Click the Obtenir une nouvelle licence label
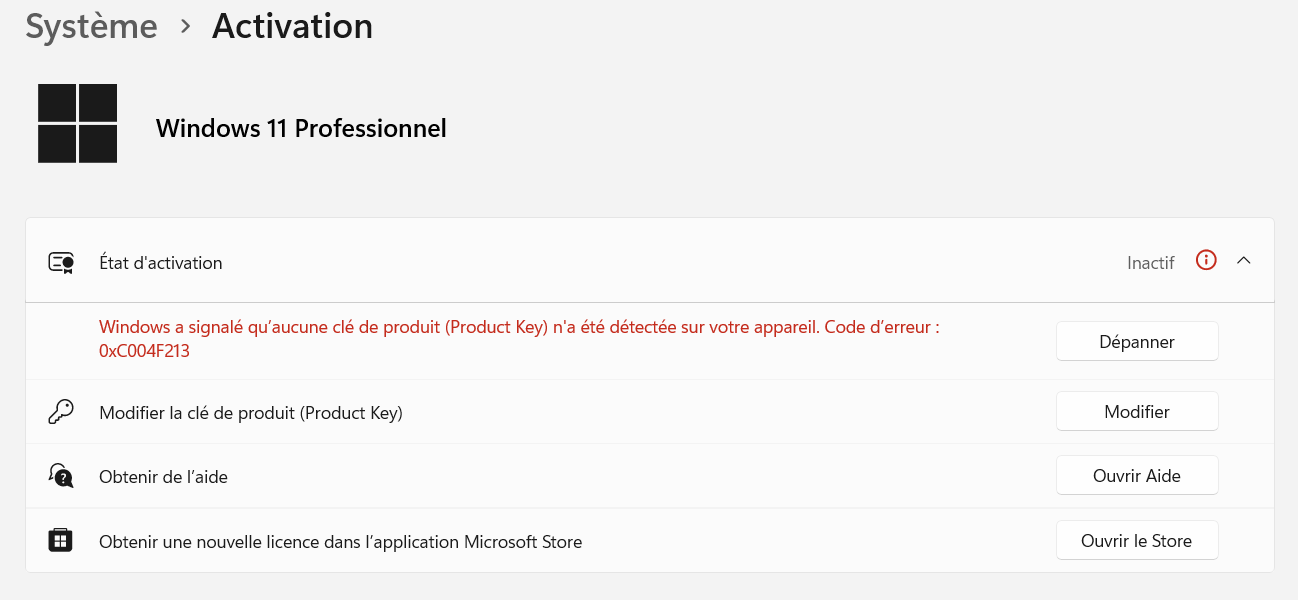This screenshot has height=600, width=1298. click(340, 542)
